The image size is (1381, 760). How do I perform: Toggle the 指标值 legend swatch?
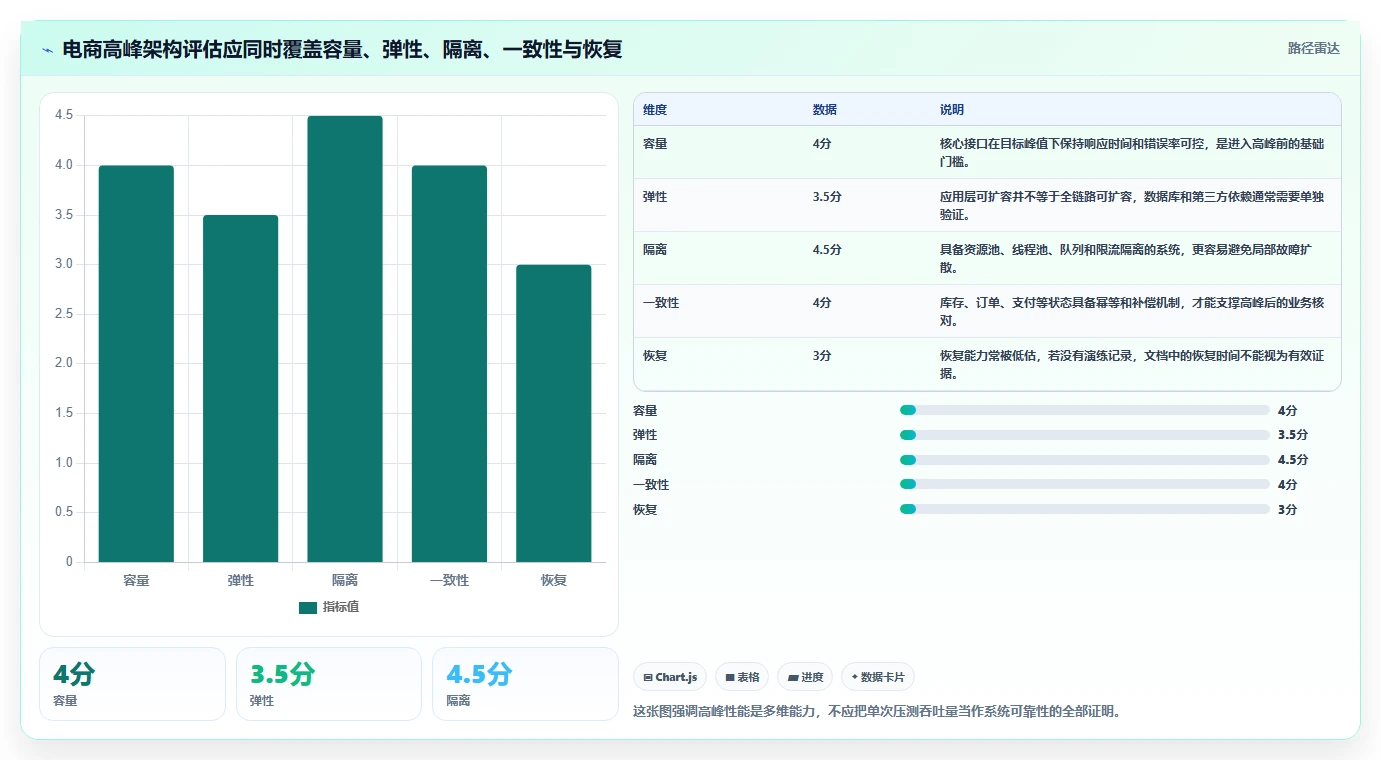click(x=308, y=607)
